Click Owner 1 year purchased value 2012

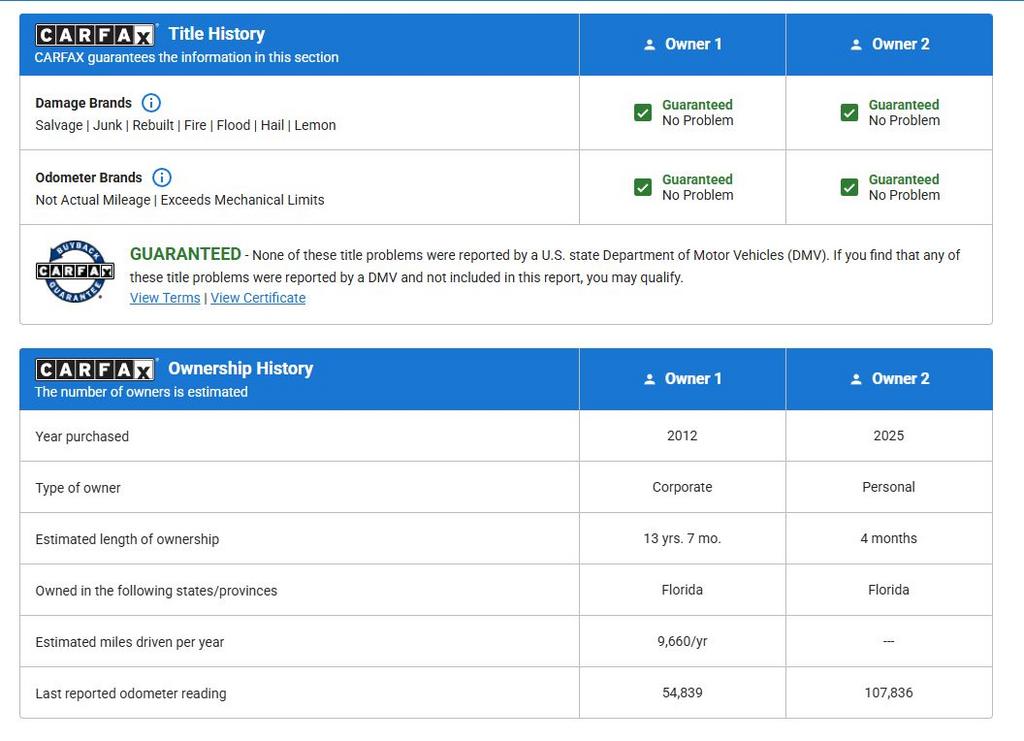click(x=682, y=435)
